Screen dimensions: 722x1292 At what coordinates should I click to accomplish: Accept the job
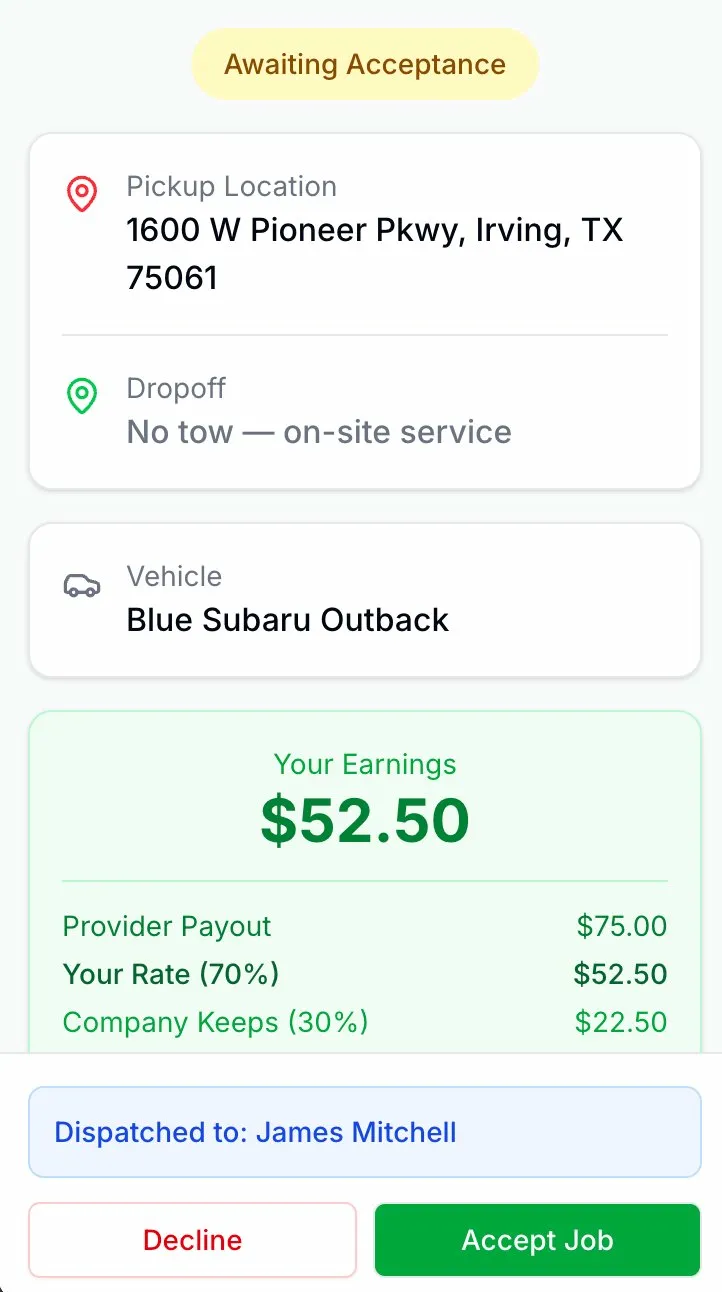pyautogui.click(x=537, y=1240)
